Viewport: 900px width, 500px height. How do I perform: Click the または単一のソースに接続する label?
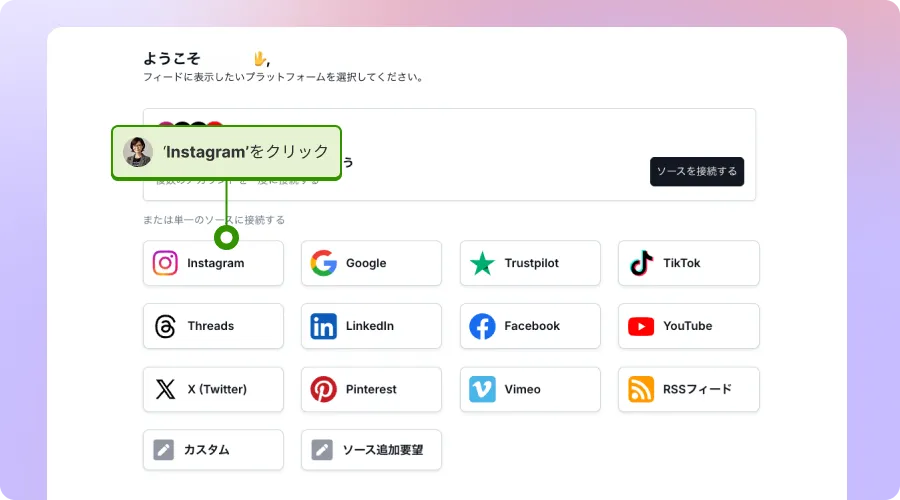coord(214,220)
